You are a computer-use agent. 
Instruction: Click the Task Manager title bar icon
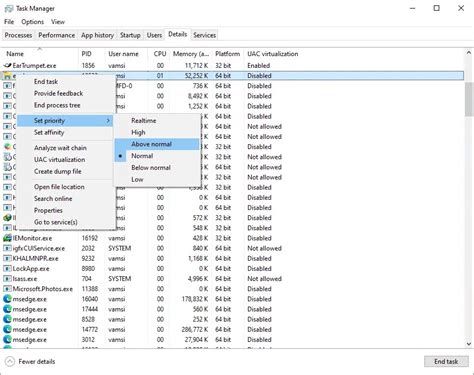(9, 9)
